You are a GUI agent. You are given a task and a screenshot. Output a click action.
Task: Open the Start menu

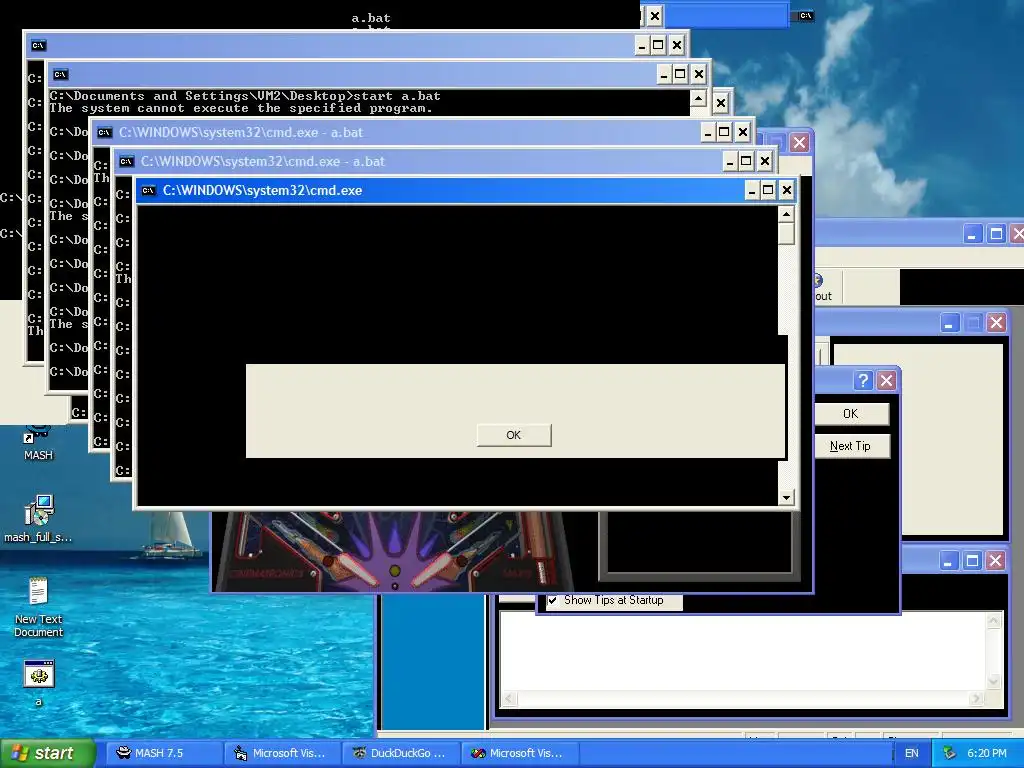48,753
